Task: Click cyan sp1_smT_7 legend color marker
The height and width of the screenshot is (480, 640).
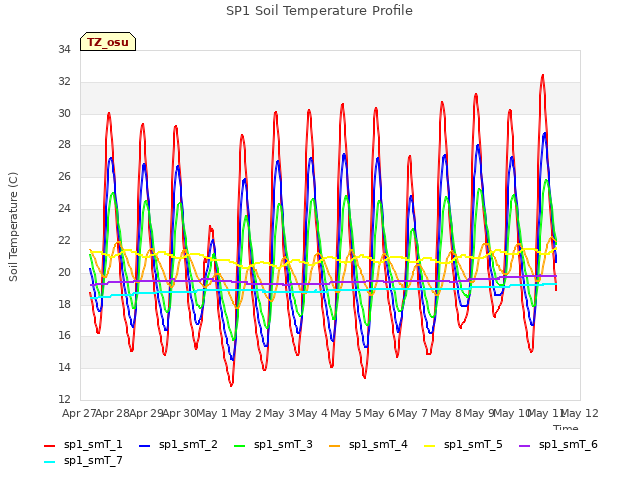Action: 49,462
